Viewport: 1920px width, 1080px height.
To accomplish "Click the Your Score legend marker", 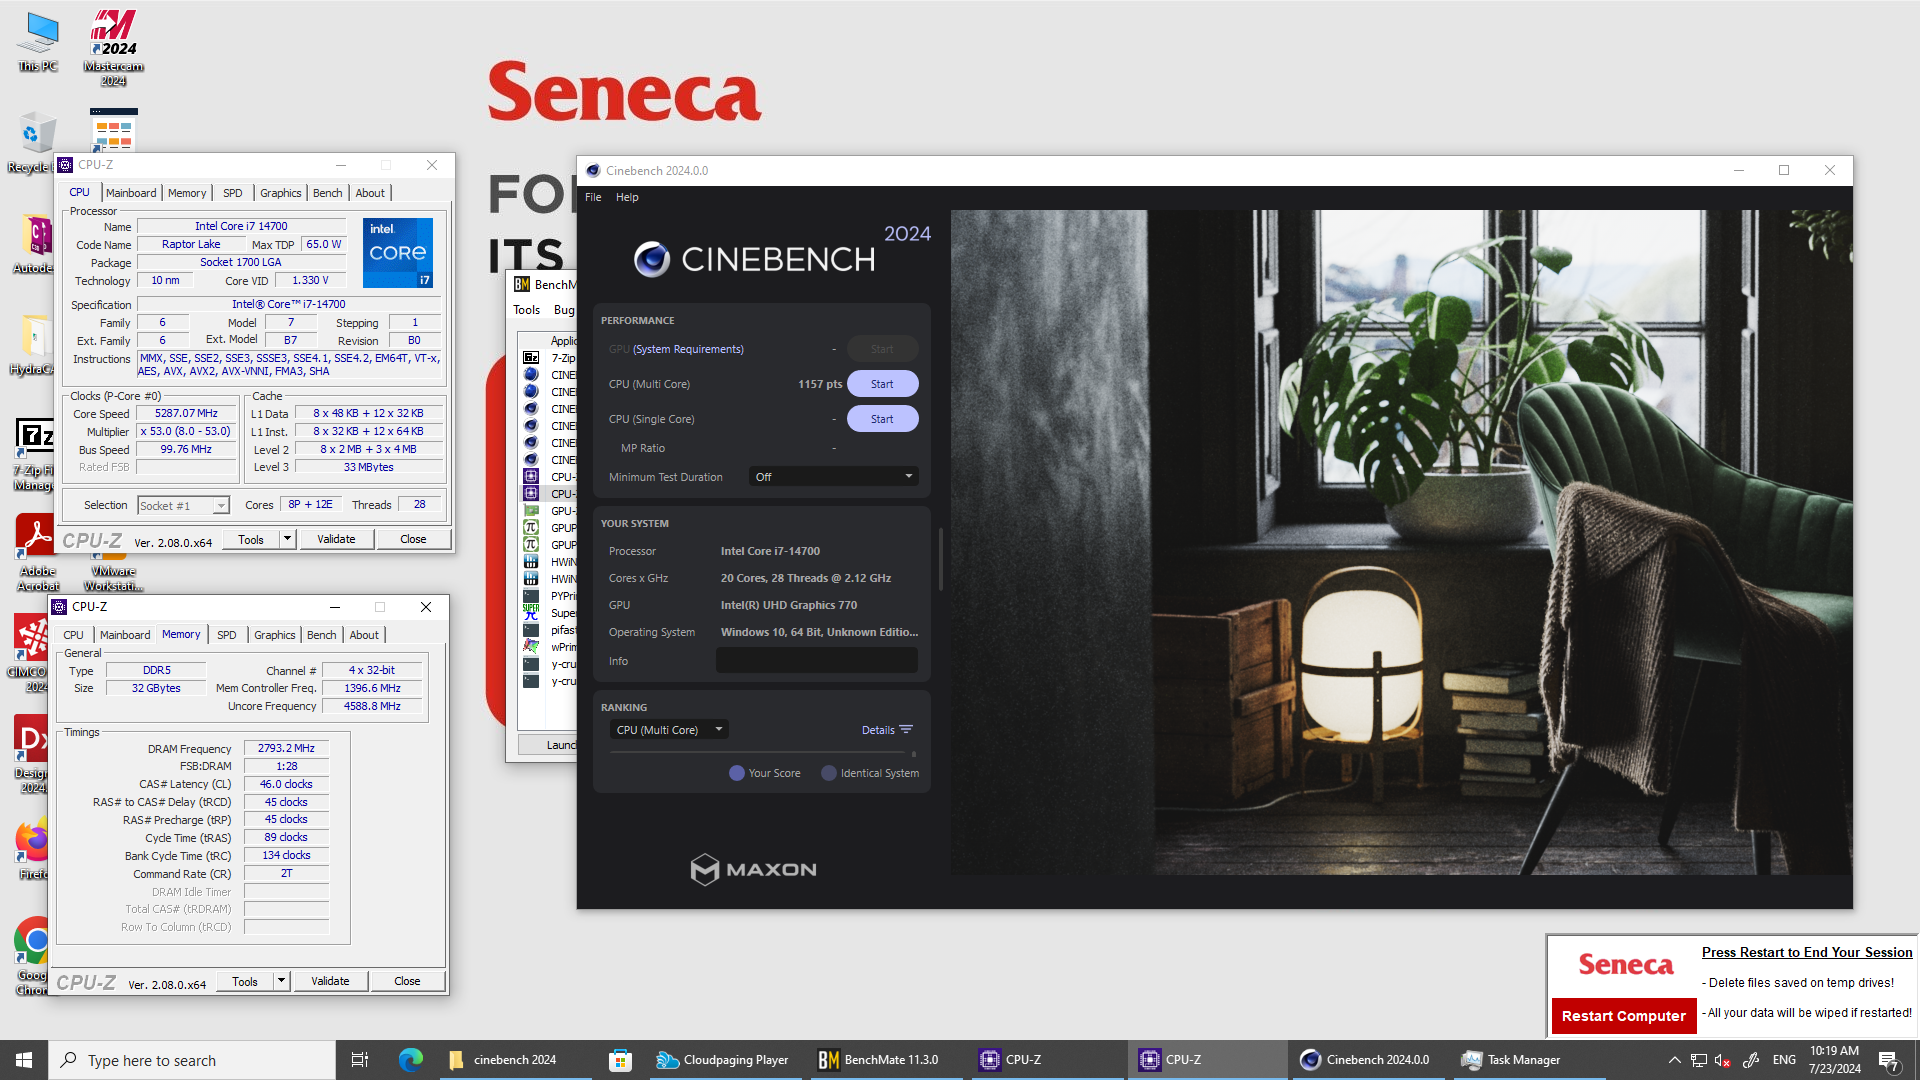I will [737, 773].
